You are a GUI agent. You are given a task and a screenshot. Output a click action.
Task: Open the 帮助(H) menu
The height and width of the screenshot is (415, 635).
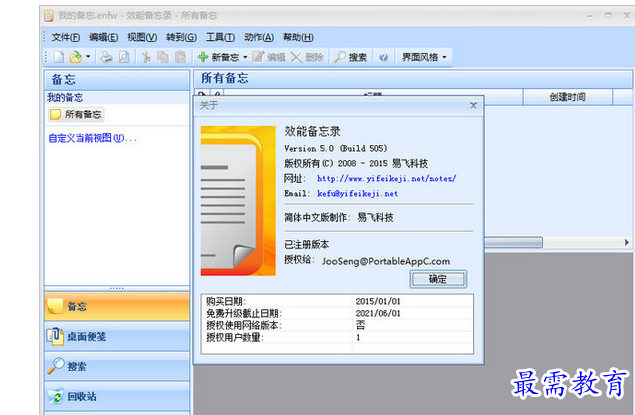298,37
